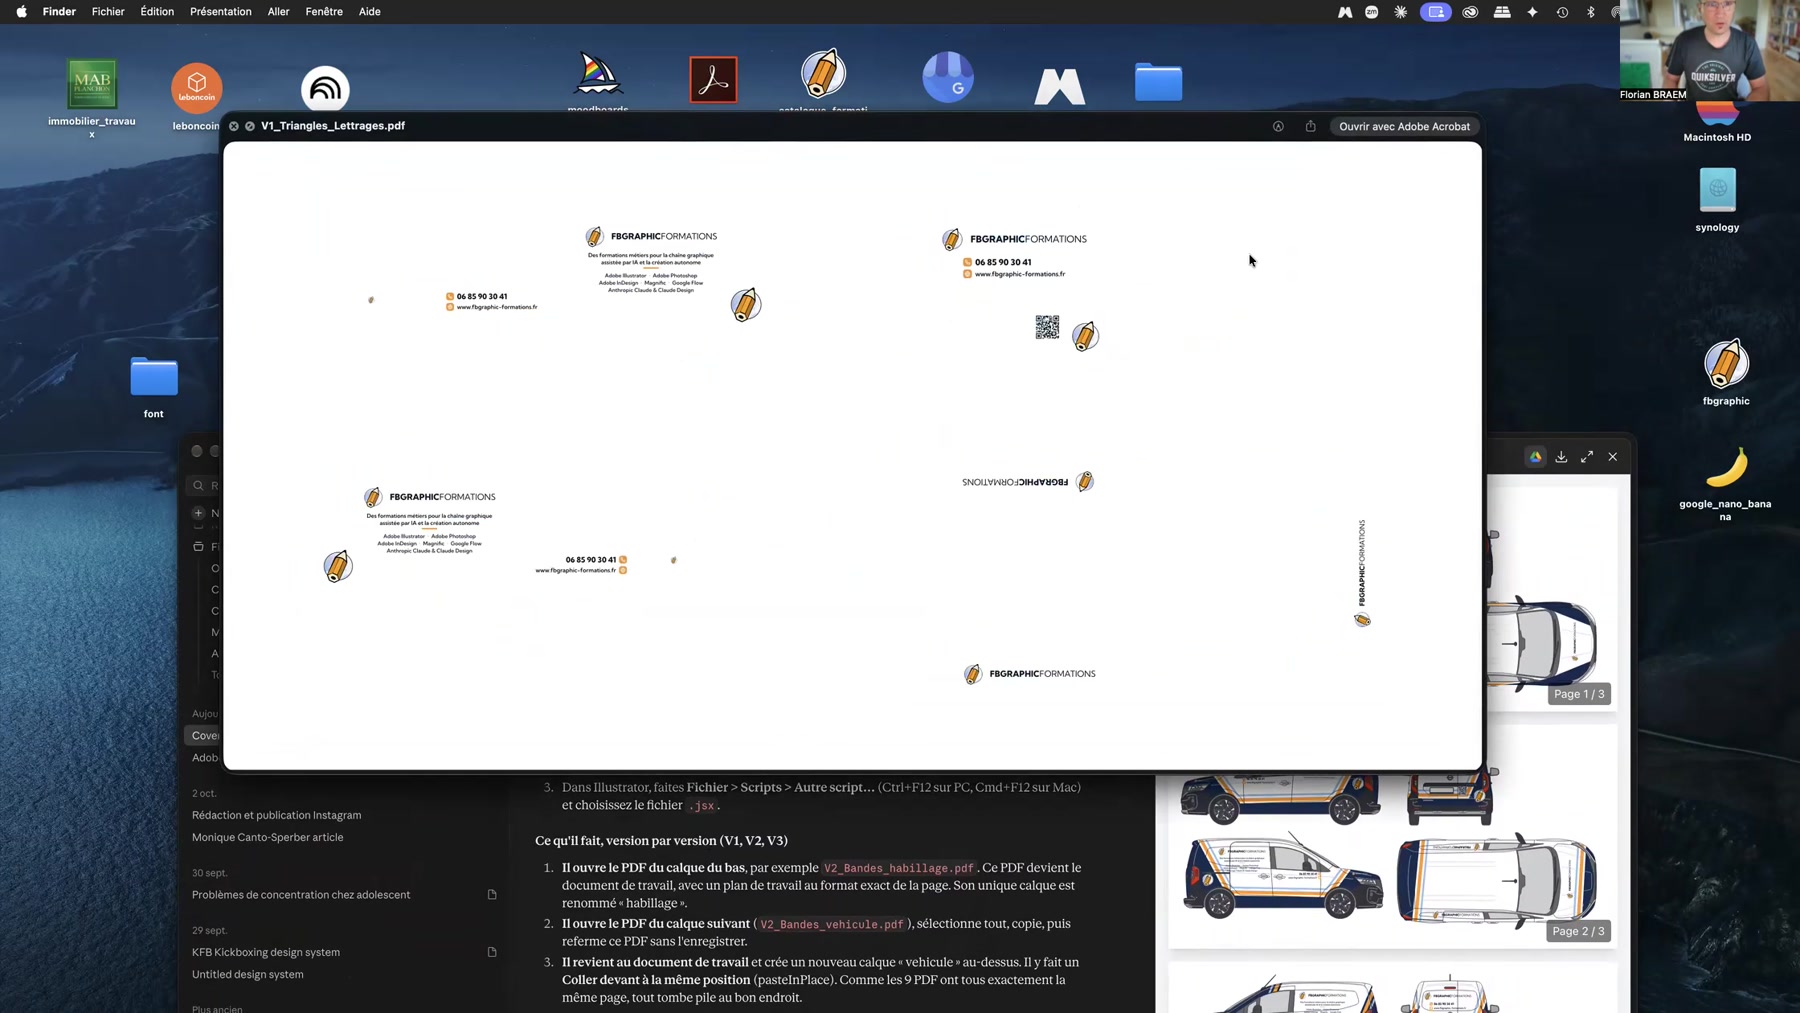Screen dimensions: 1800x1013
Task: Open the Adobe Acrobat desktop icon
Action: point(713,80)
